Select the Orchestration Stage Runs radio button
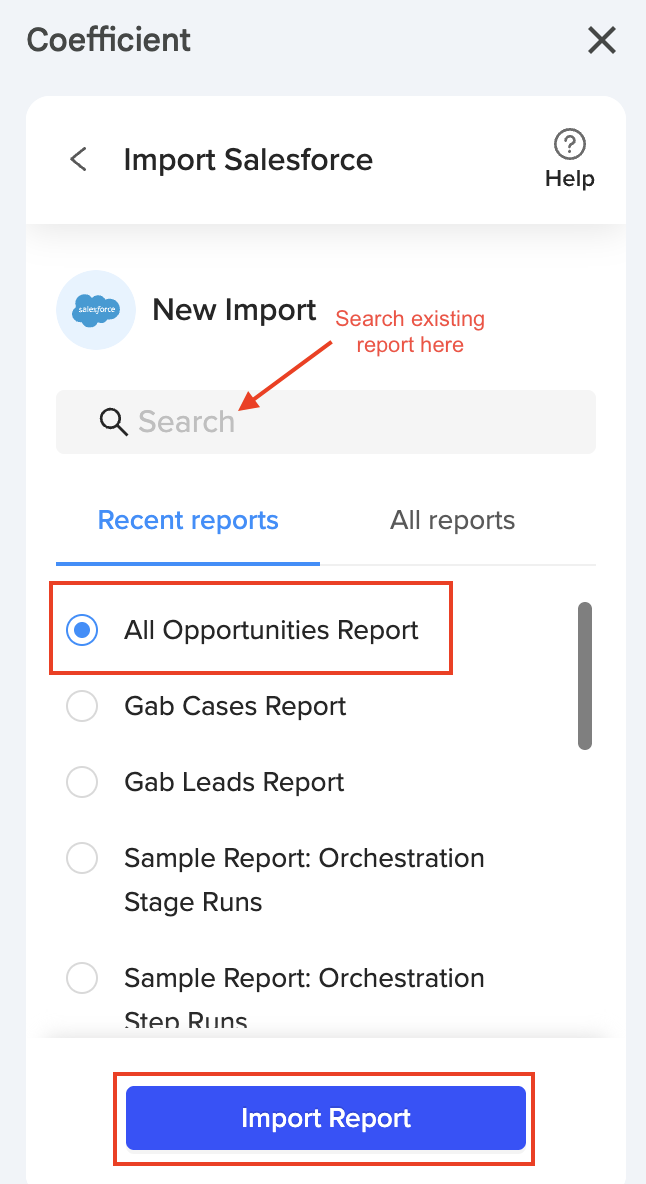The image size is (646, 1184). coord(82,858)
